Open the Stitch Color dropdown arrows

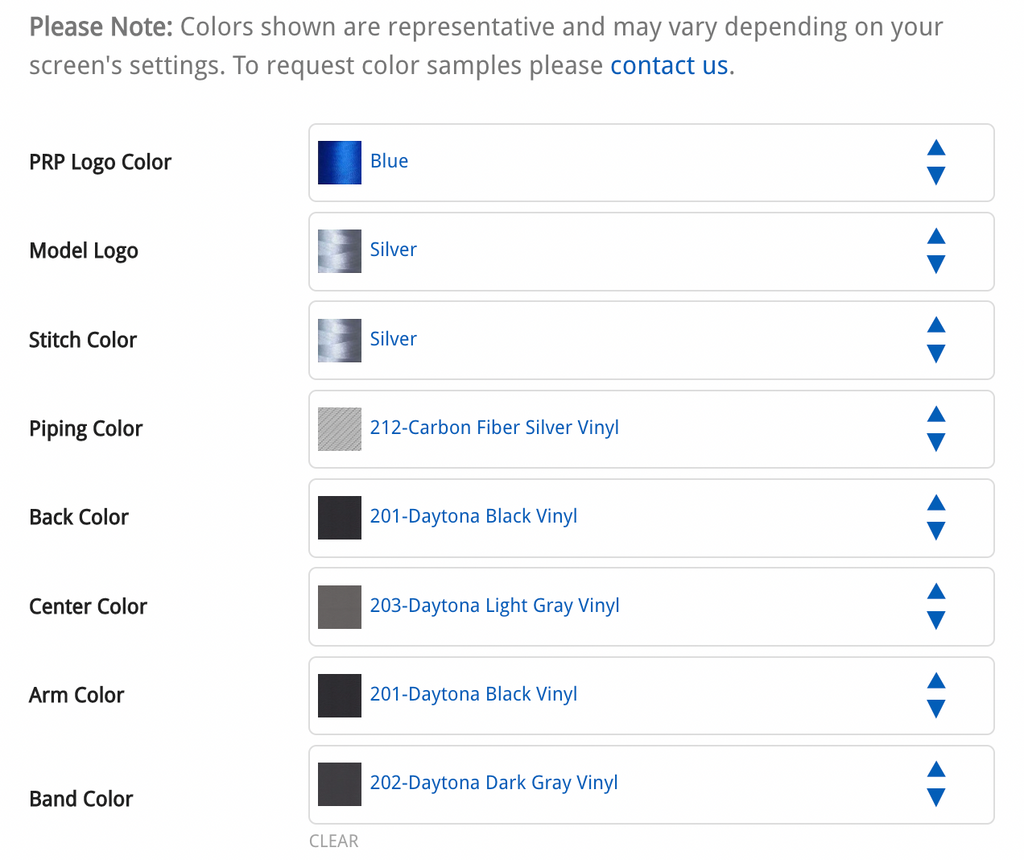tap(936, 340)
